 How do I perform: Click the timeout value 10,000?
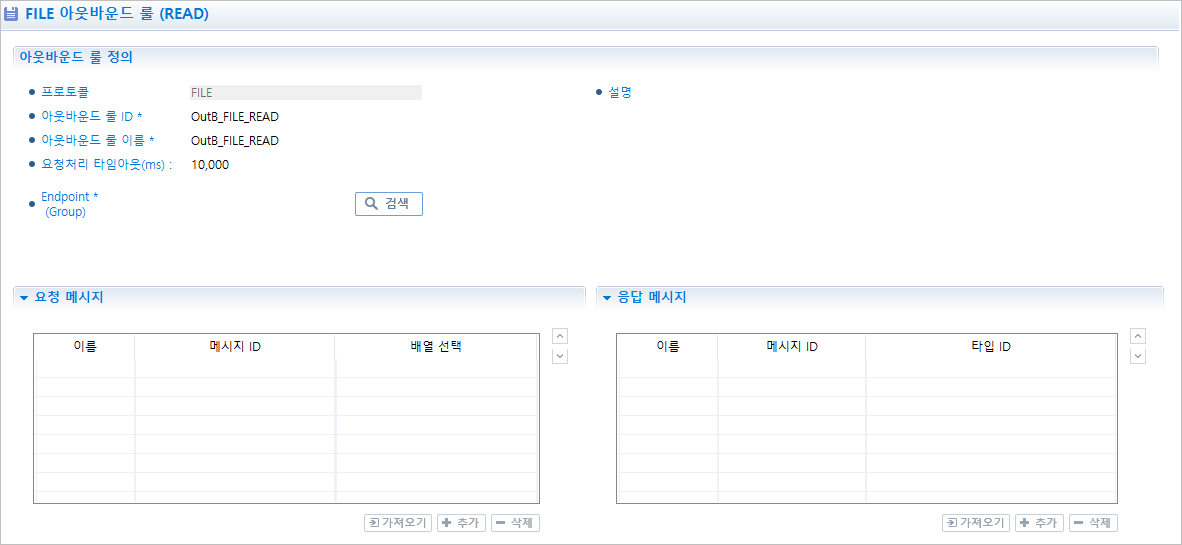point(210,164)
